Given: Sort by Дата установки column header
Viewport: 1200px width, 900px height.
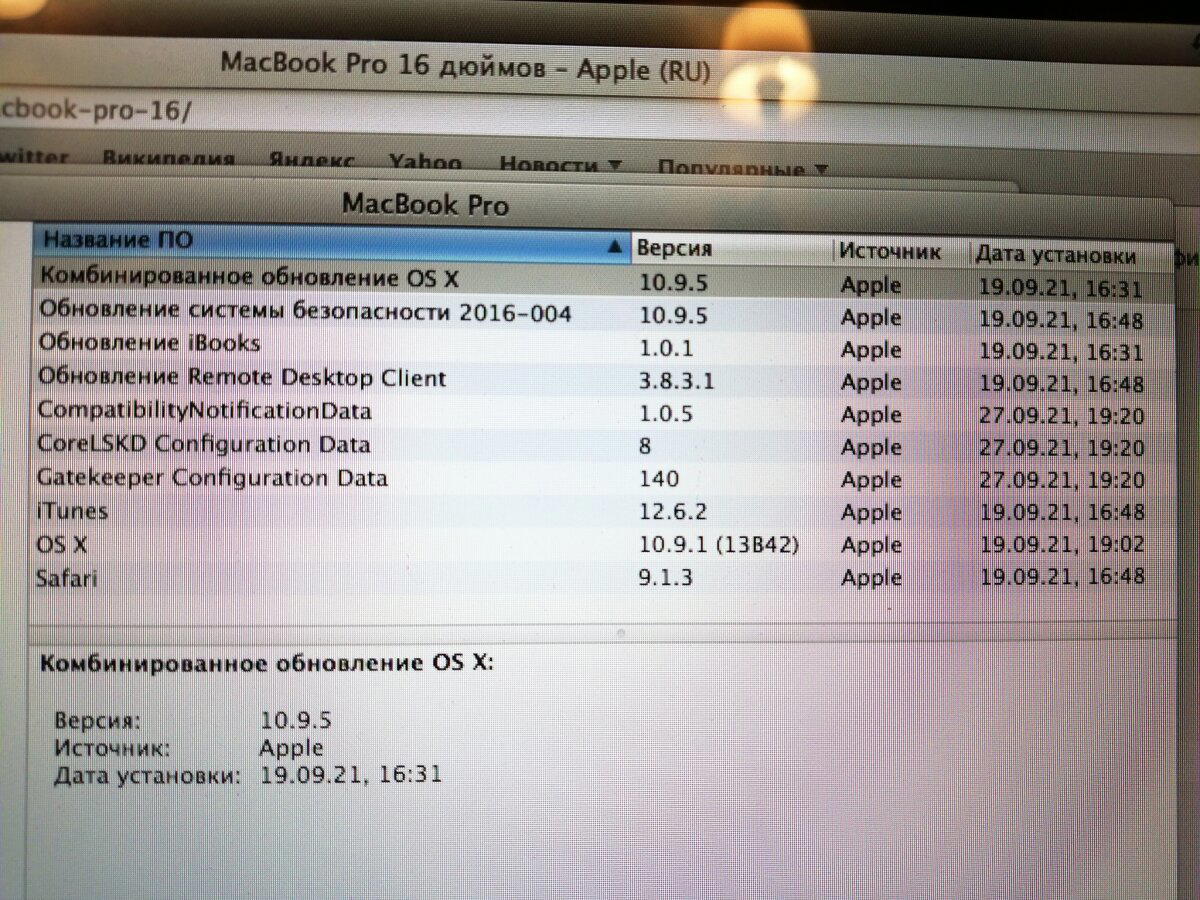Looking at the screenshot, I should [1055, 255].
